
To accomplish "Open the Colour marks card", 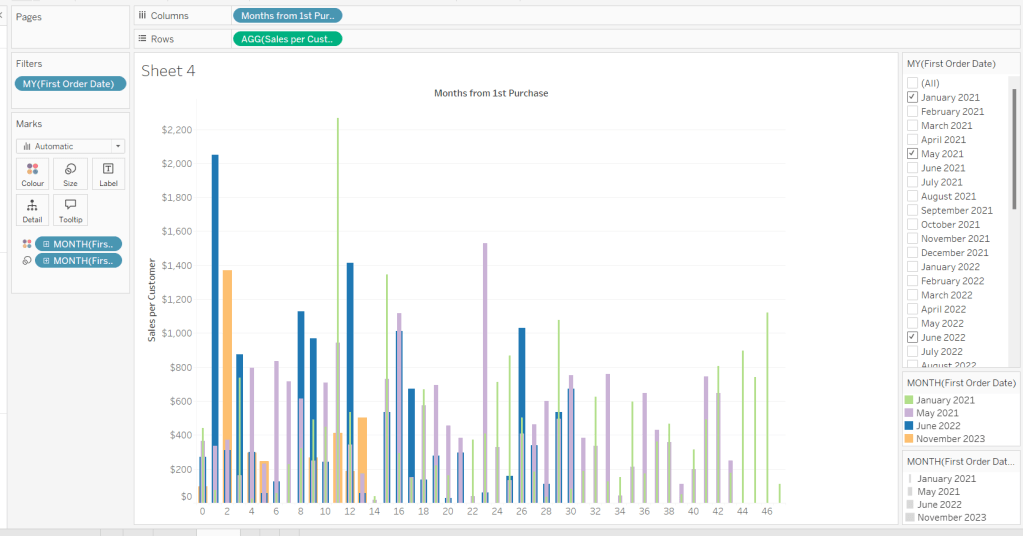I will tap(33, 174).
